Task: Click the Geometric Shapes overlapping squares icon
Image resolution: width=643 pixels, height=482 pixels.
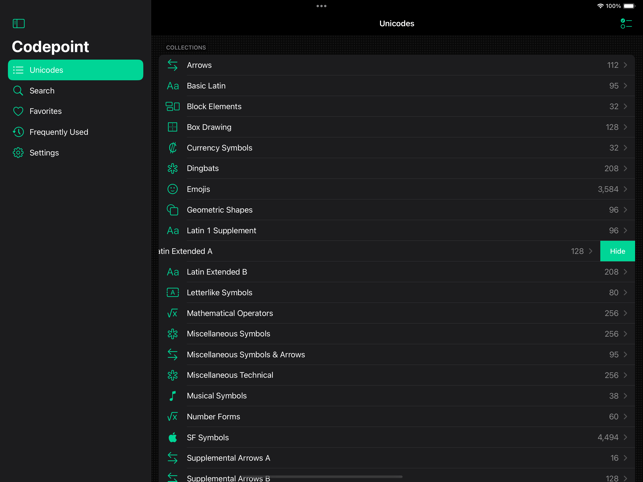Action: coord(173,210)
